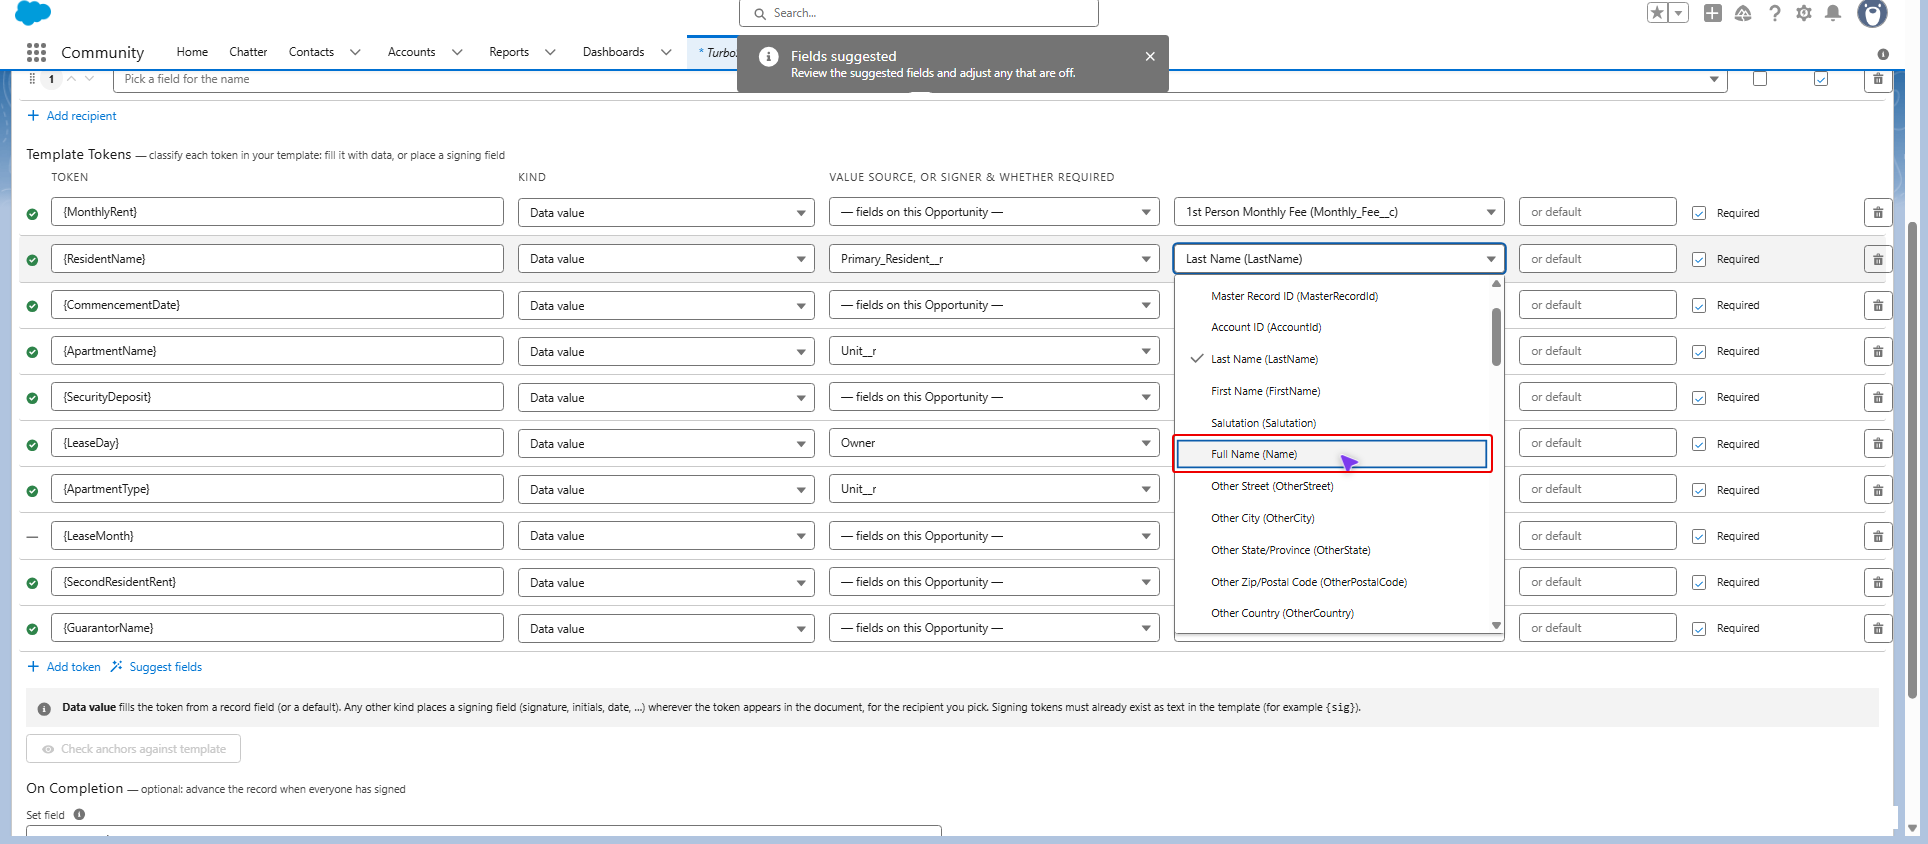Open the 1st Person Monthly Fee dropdown
Viewport: 1928px width, 844px height.
click(x=1339, y=212)
